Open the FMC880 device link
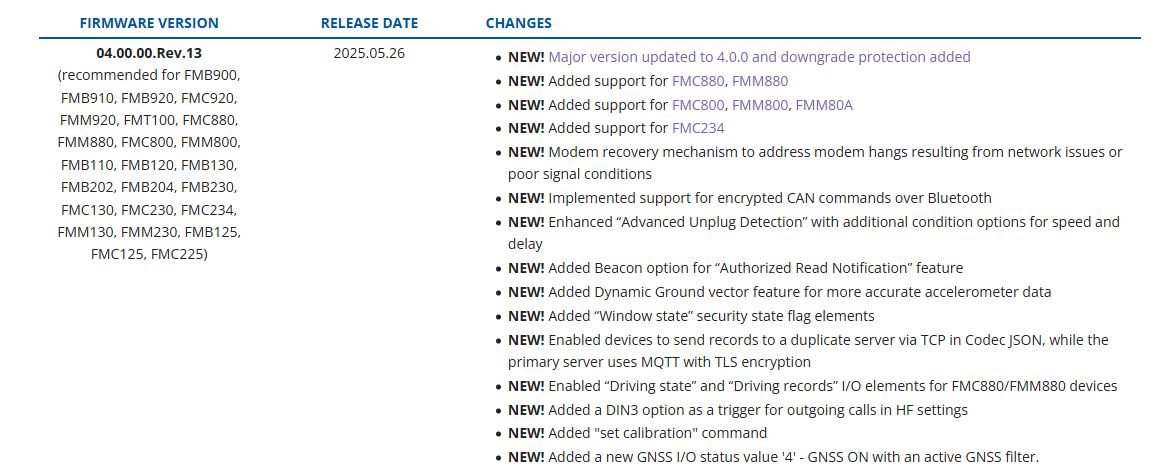Image resolution: width=1155 pixels, height=470 pixels. (698, 81)
